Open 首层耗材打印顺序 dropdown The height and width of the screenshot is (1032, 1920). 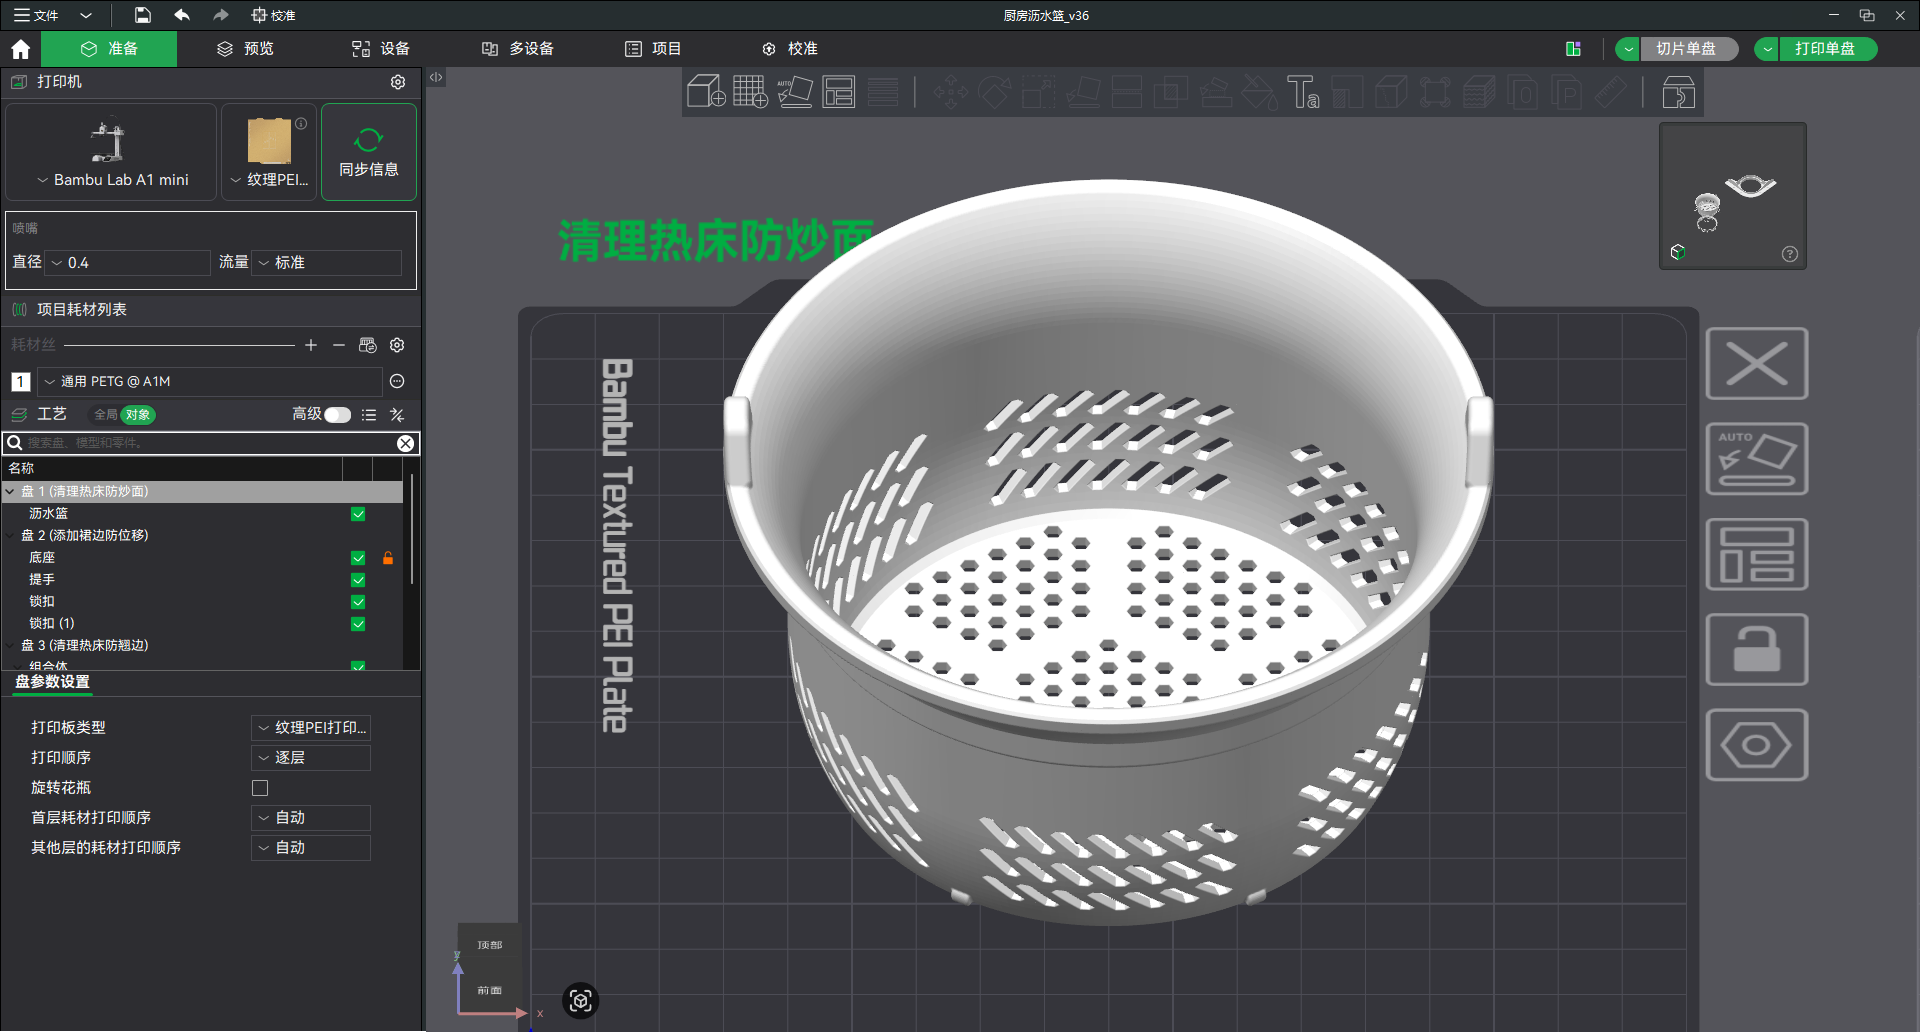[x=311, y=818]
